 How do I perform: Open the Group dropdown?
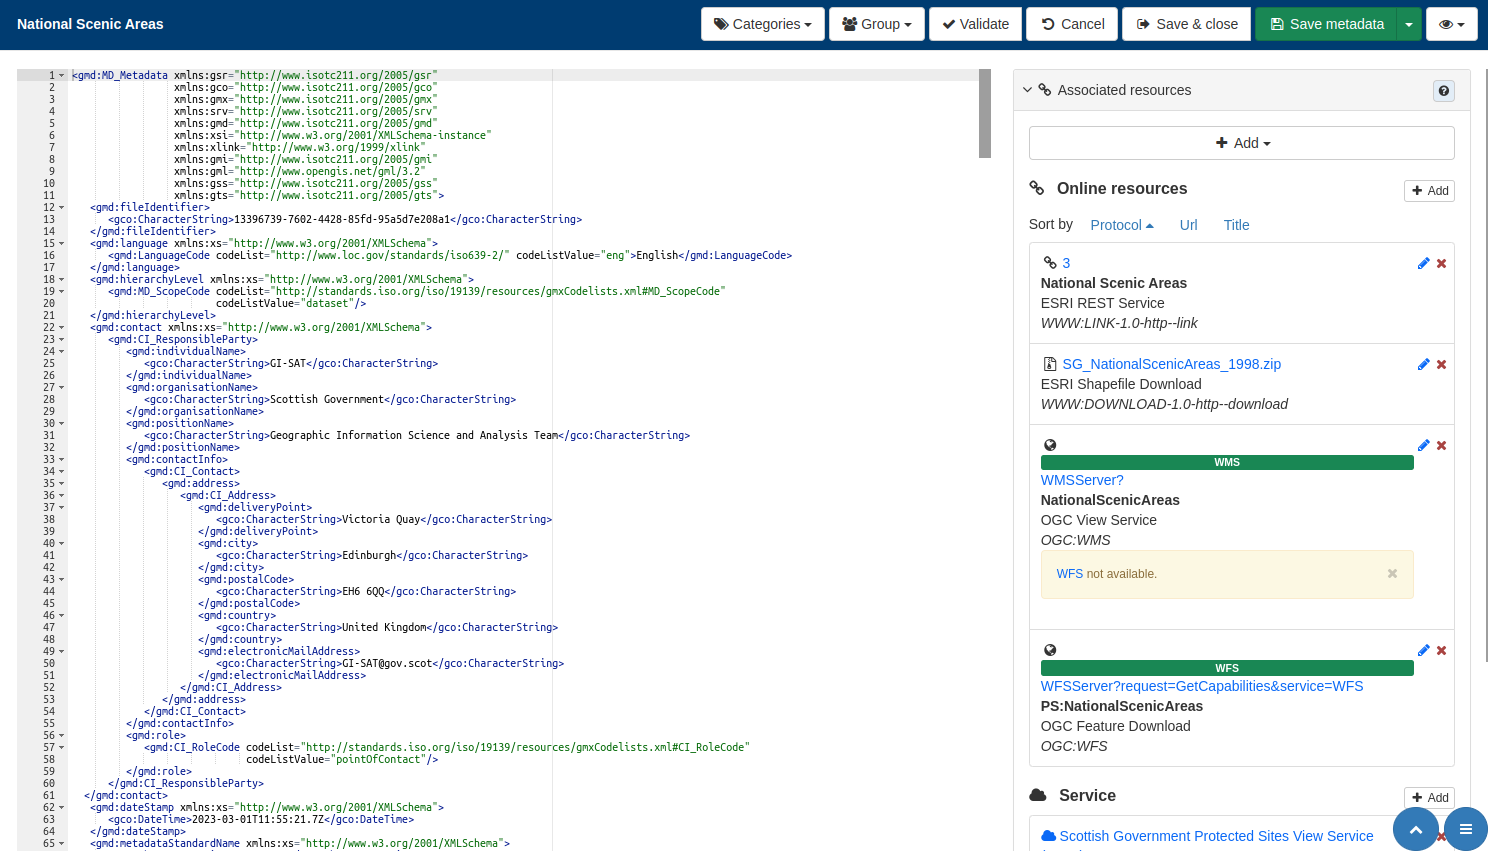coord(877,24)
